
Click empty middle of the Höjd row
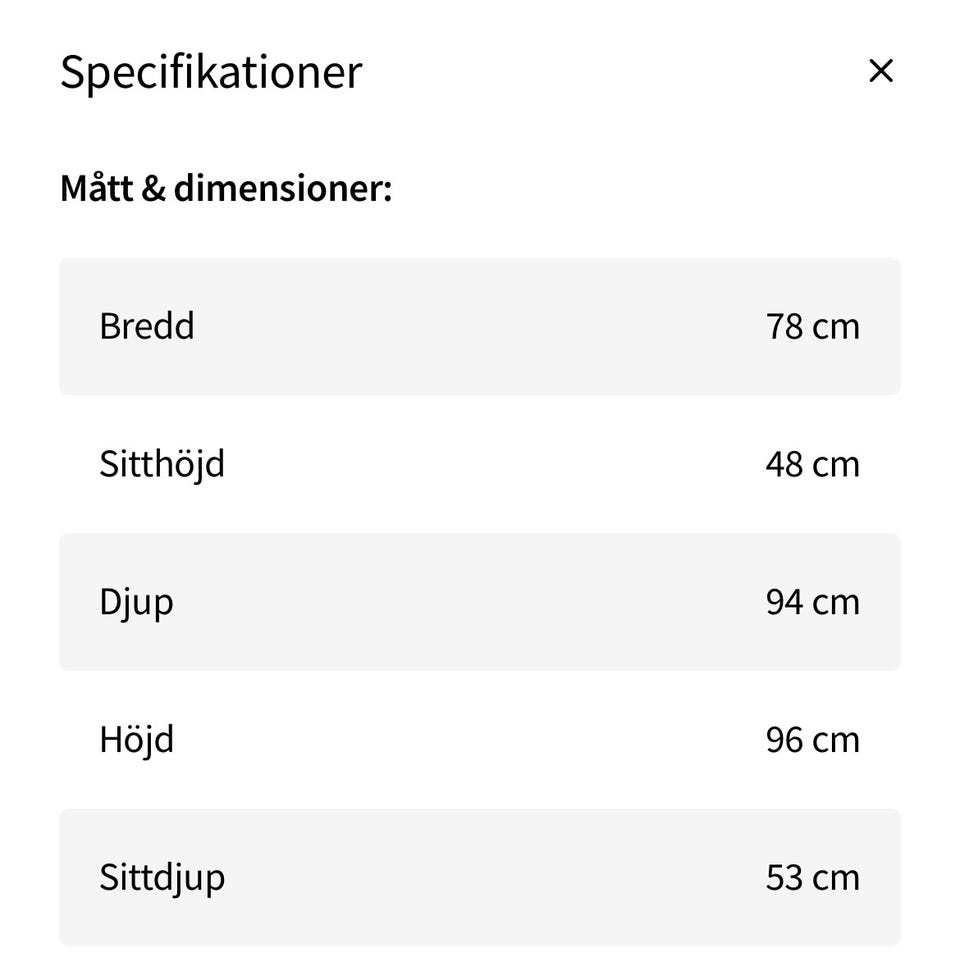coord(480,740)
